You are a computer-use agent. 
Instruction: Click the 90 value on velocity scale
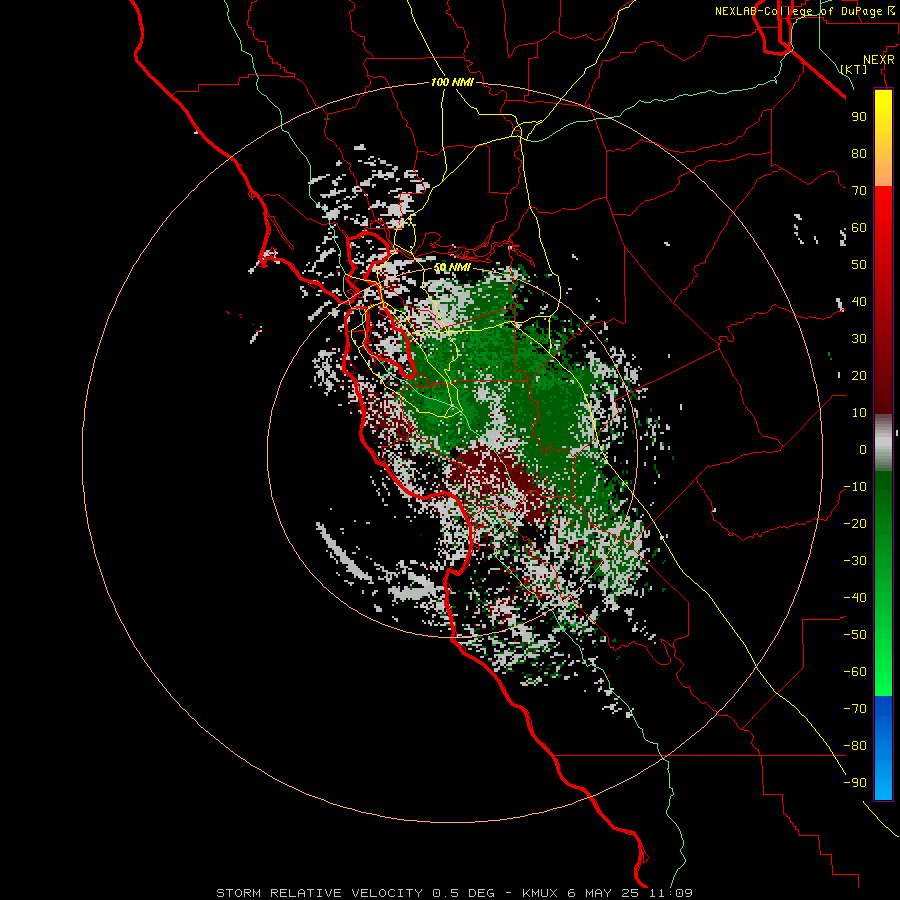[859, 117]
